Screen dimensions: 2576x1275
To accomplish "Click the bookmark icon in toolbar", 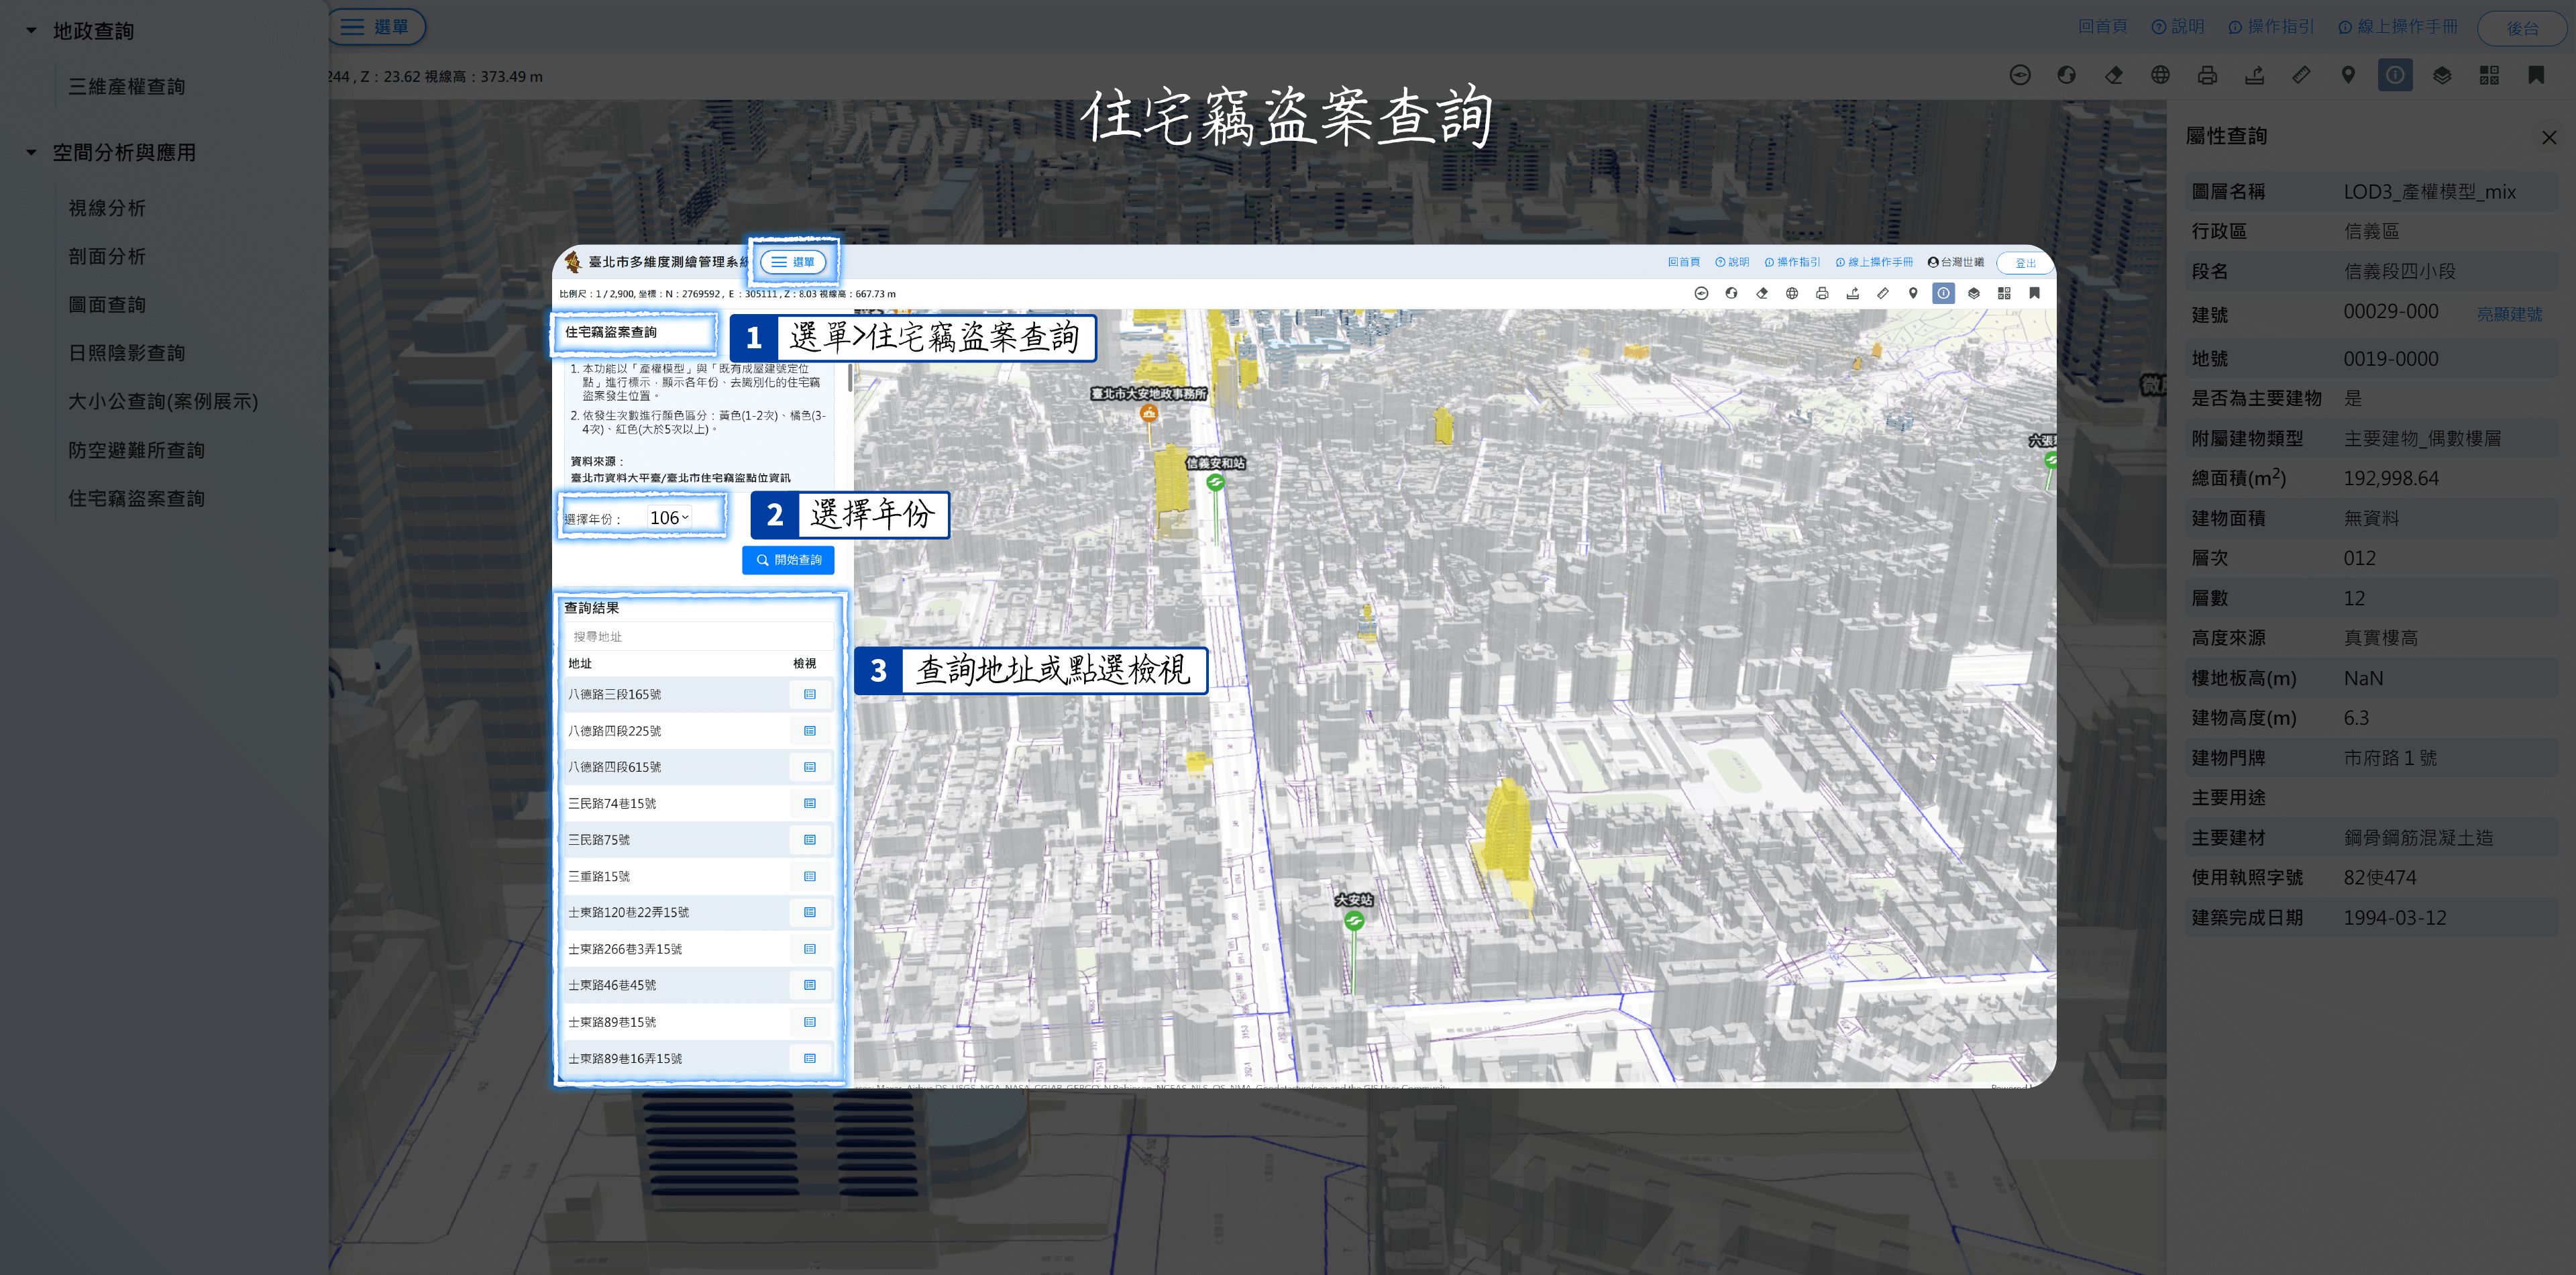I will (x=2536, y=76).
